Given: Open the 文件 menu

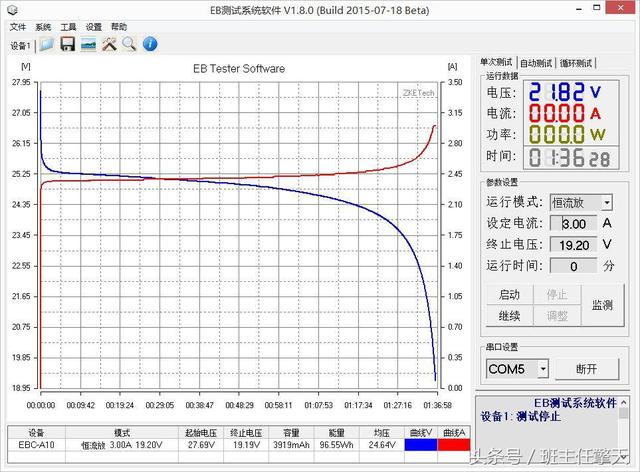Looking at the screenshot, I should coord(18,27).
